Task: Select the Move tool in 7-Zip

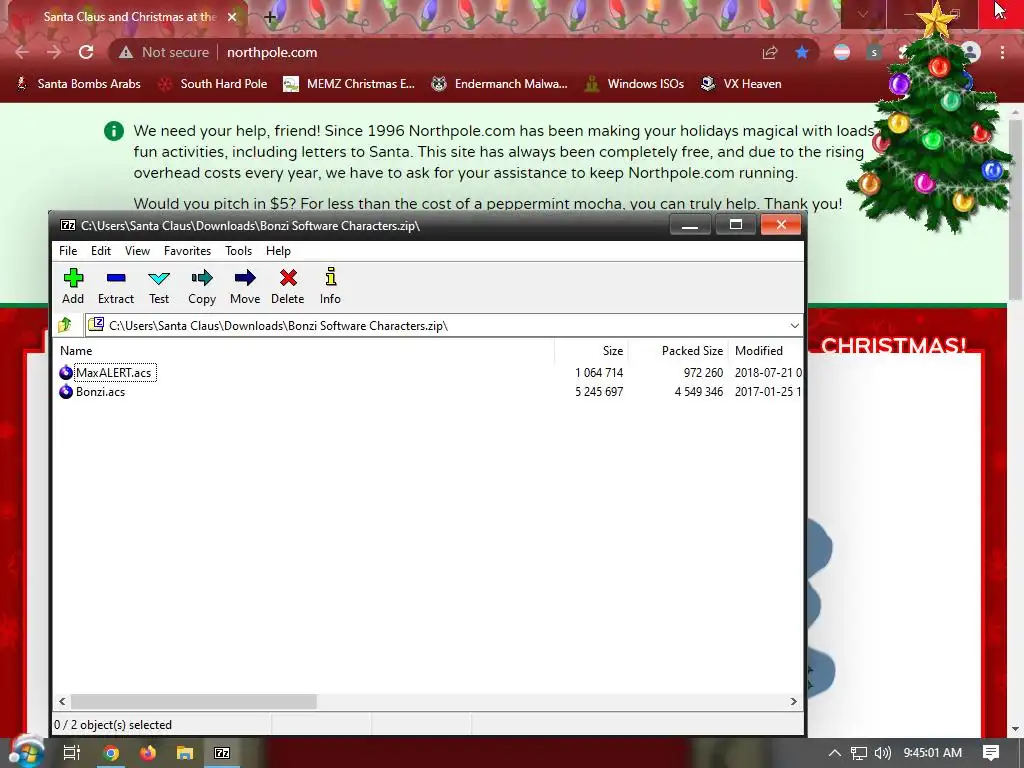Action: pos(245,286)
